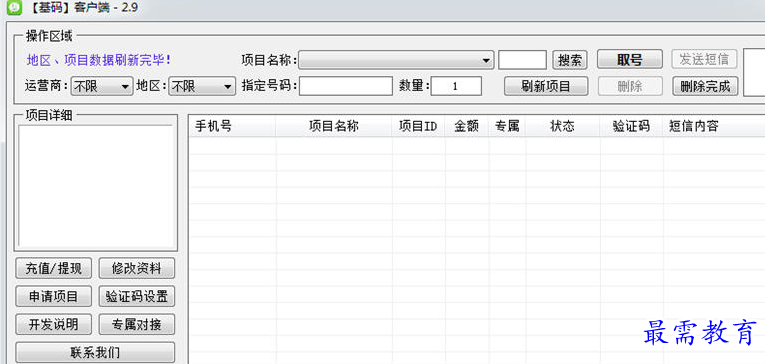
Task: Focus the 指定号码 input field
Action: (x=346, y=86)
